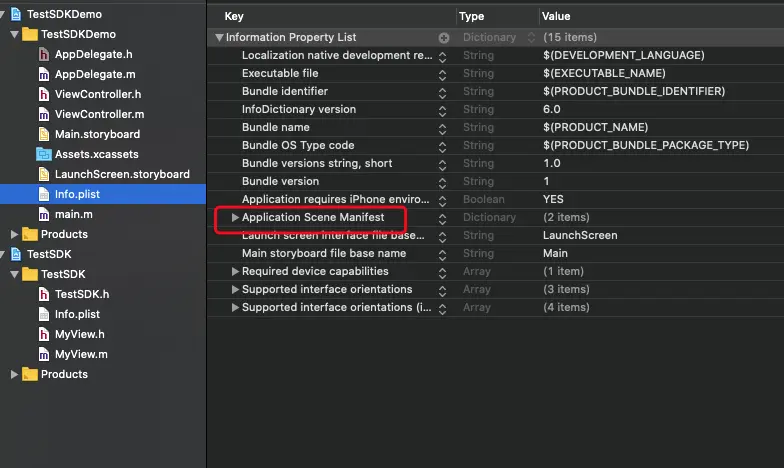This screenshot has width=784, height=468.
Task: Click the add button on Information Property List
Action: pos(443,37)
